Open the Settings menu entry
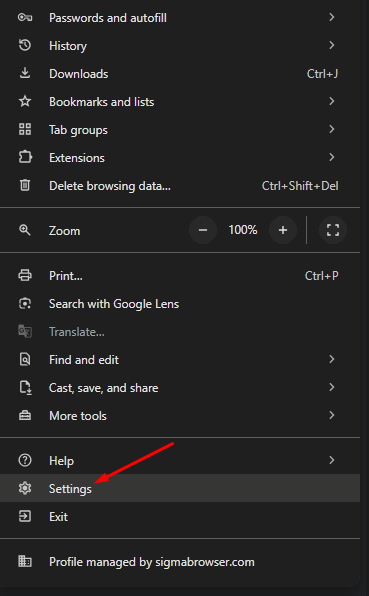 click(180, 488)
